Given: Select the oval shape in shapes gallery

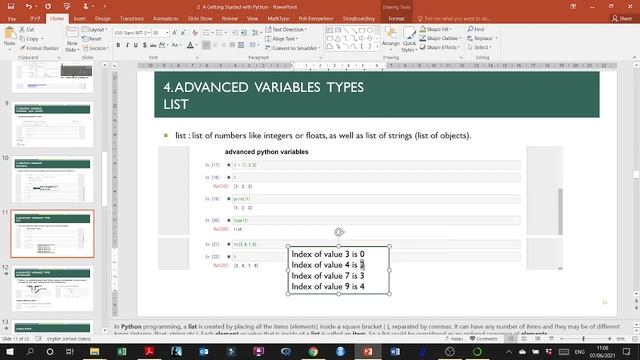Looking at the screenshot, I should pyautogui.click(x=370, y=30).
